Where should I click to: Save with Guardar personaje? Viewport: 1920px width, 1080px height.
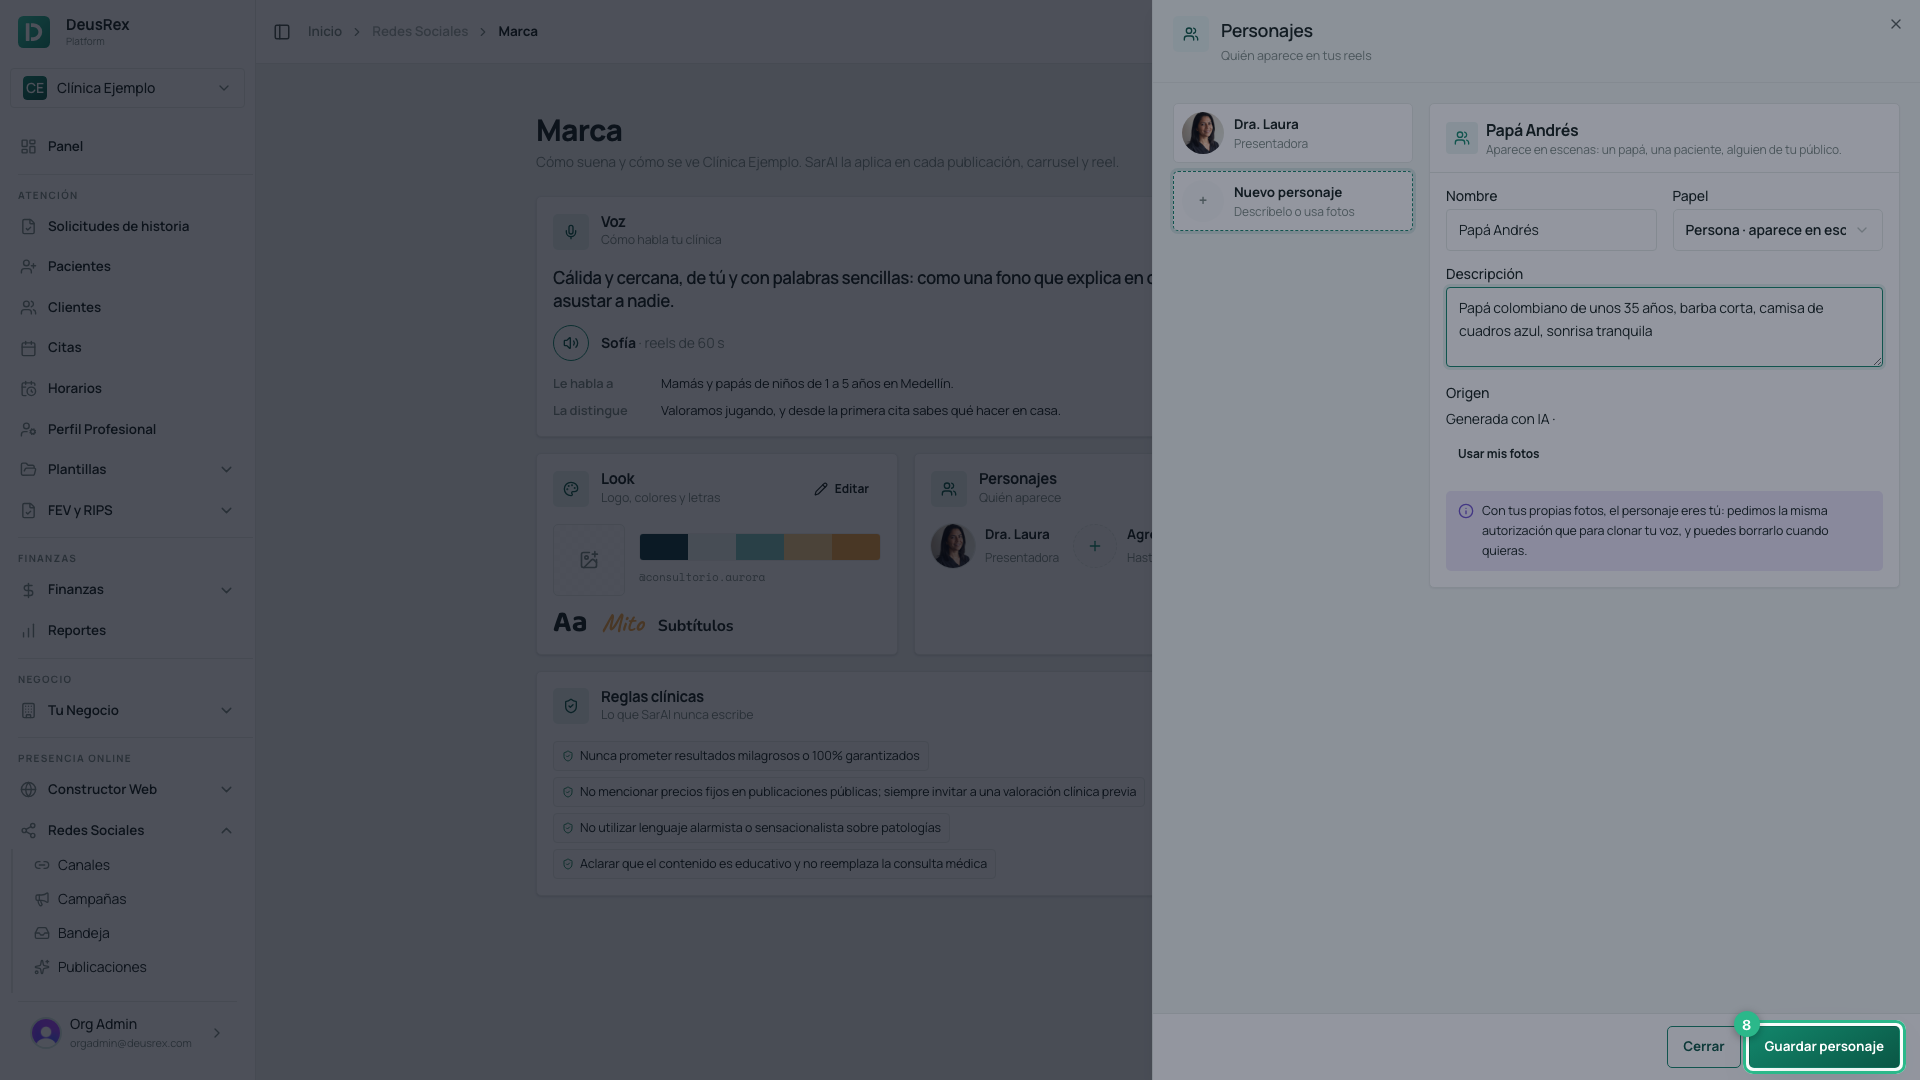1823,1047
